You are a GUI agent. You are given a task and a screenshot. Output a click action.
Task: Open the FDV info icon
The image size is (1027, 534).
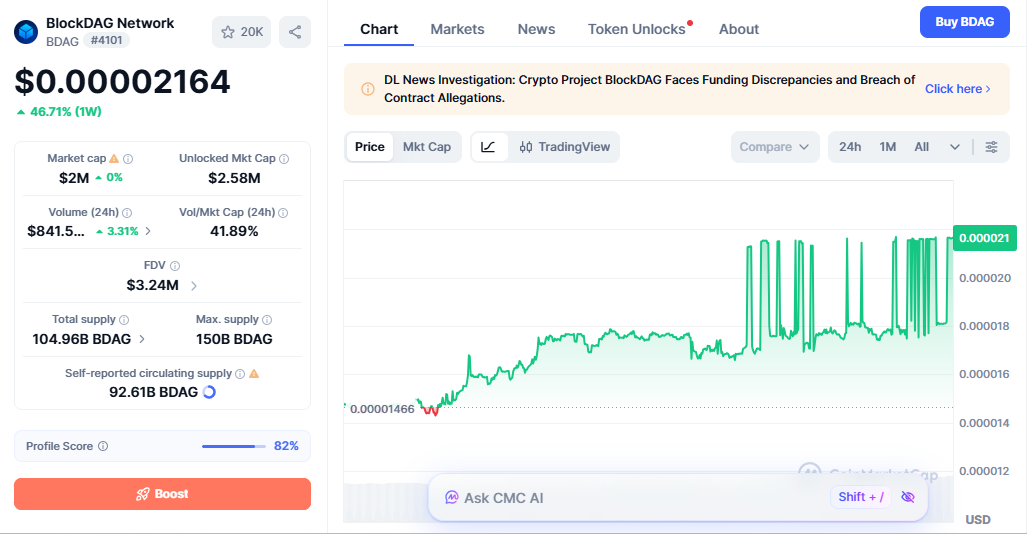point(175,265)
